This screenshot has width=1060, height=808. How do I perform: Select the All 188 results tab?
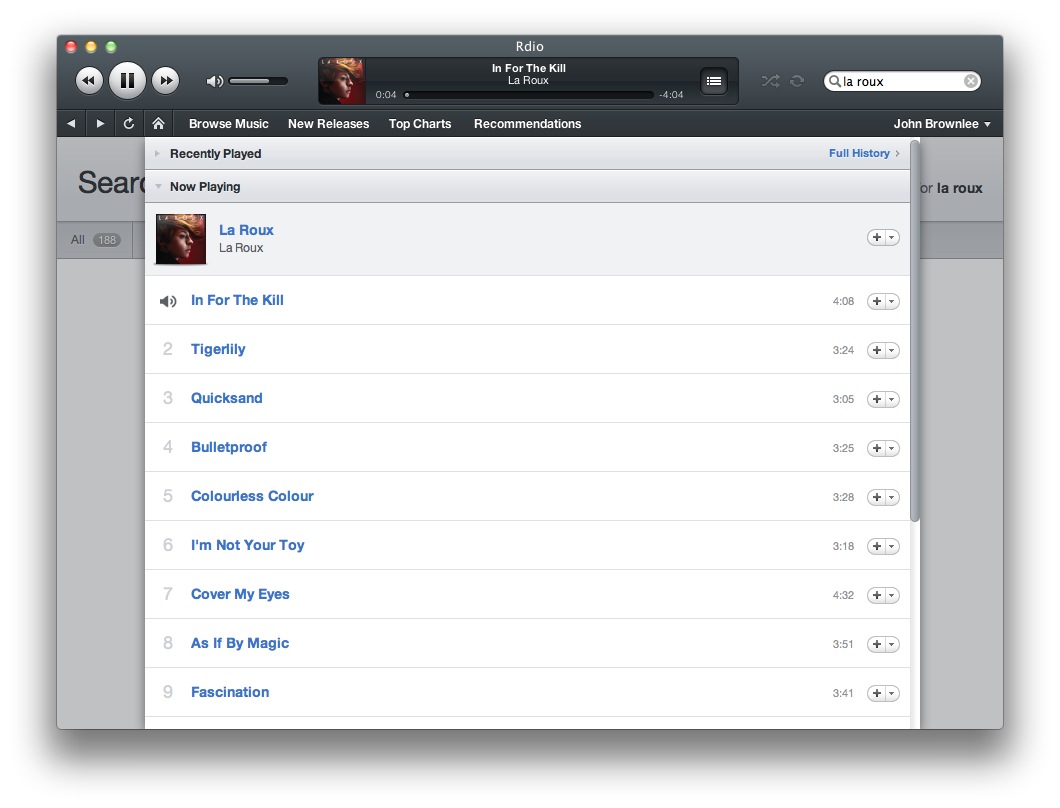[x=95, y=240]
